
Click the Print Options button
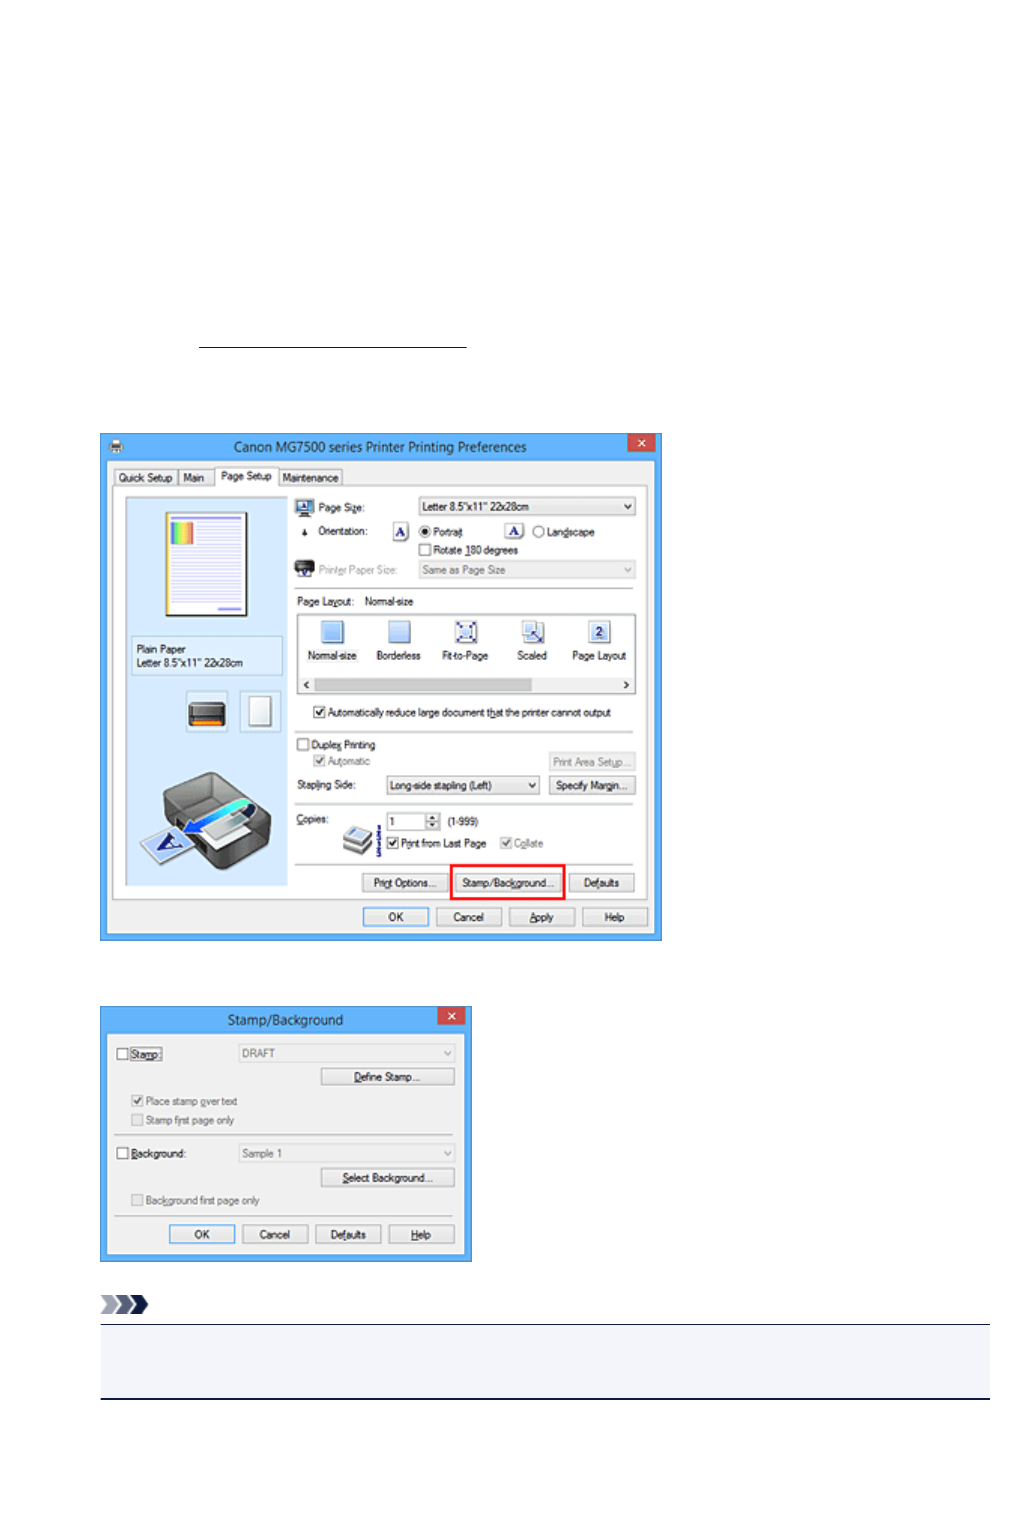[x=404, y=883]
